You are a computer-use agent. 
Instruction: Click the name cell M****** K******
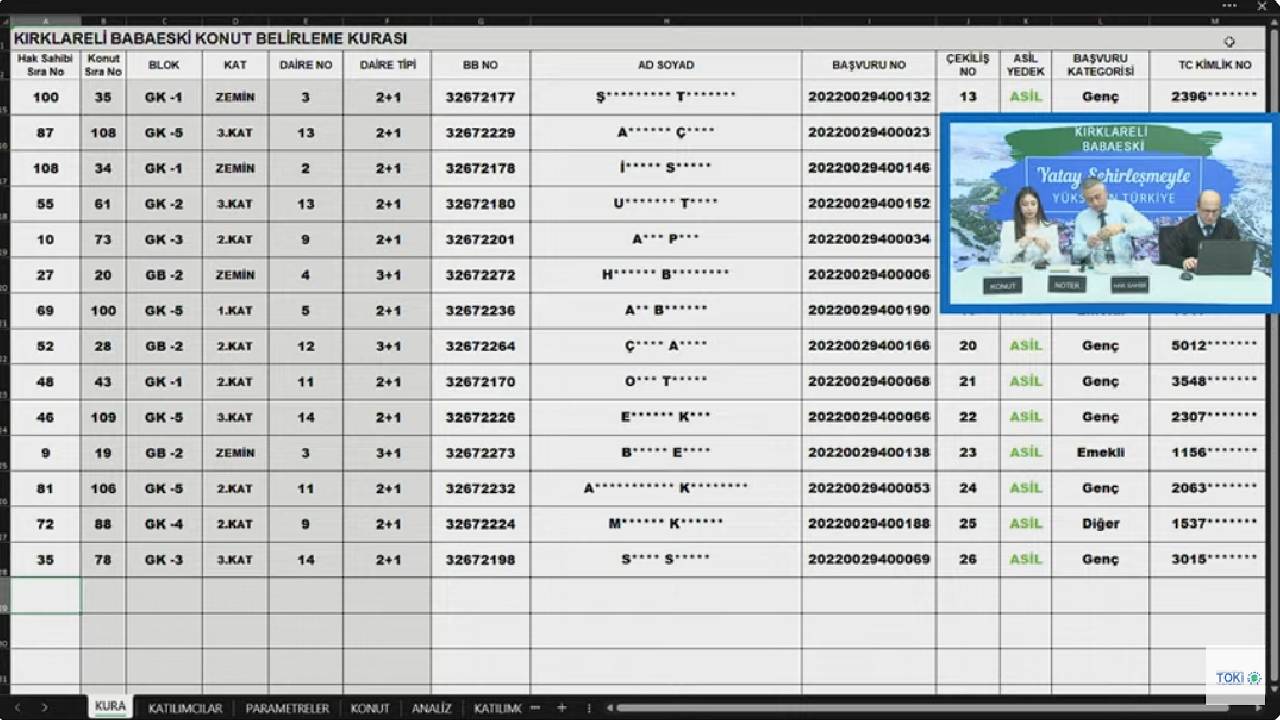point(665,524)
